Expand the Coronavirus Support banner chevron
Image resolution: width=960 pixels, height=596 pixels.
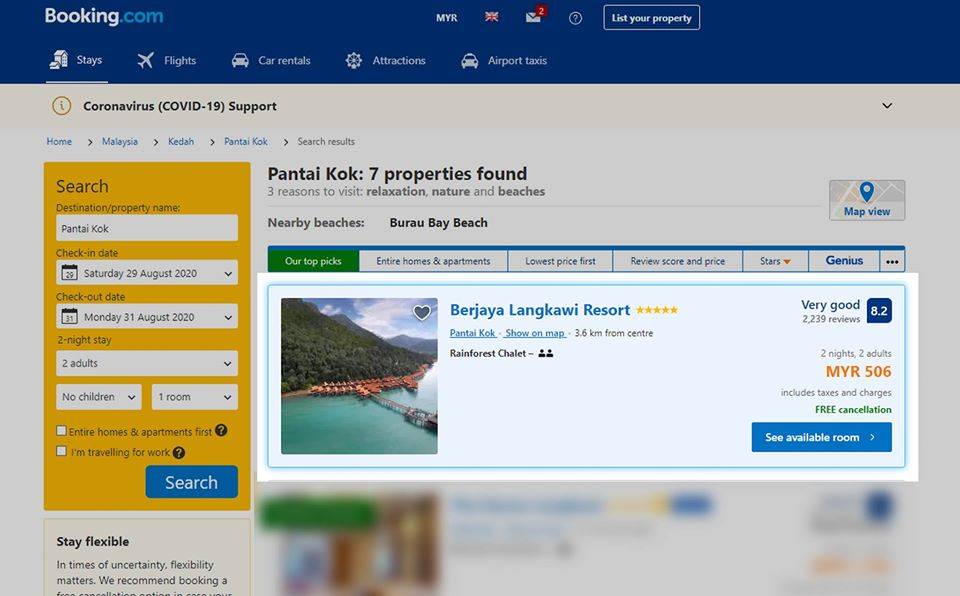click(x=887, y=106)
